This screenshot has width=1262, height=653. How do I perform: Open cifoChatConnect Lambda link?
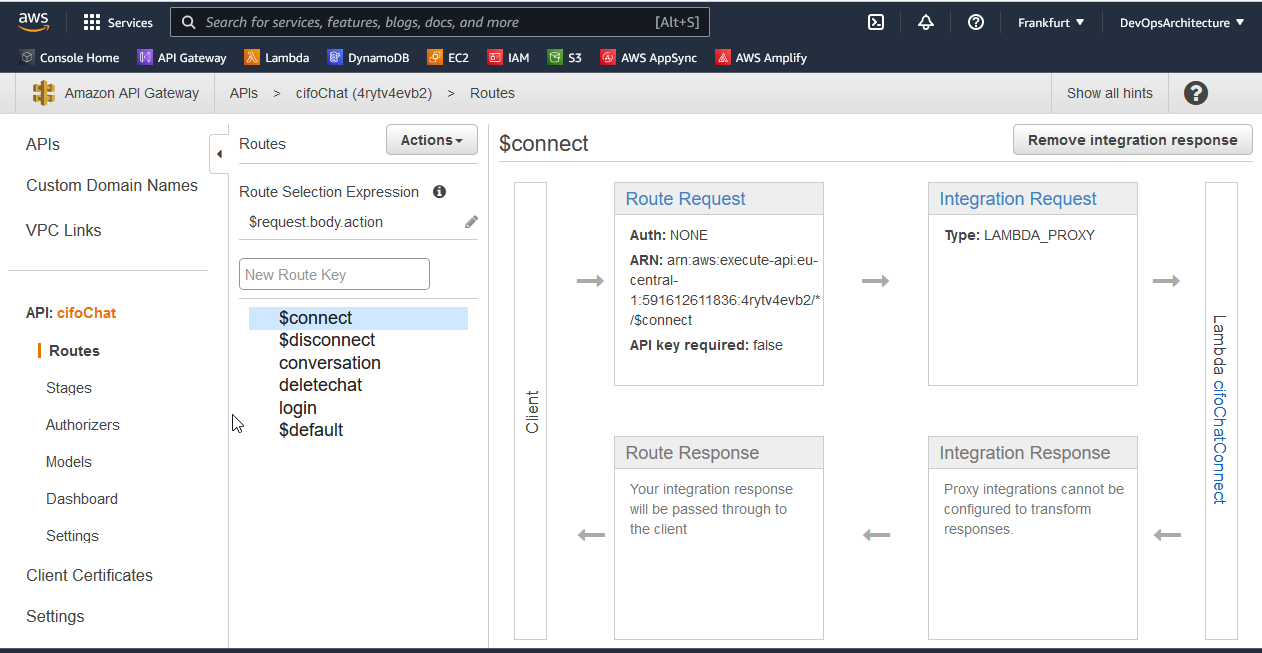pyautogui.click(x=1220, y=441)
